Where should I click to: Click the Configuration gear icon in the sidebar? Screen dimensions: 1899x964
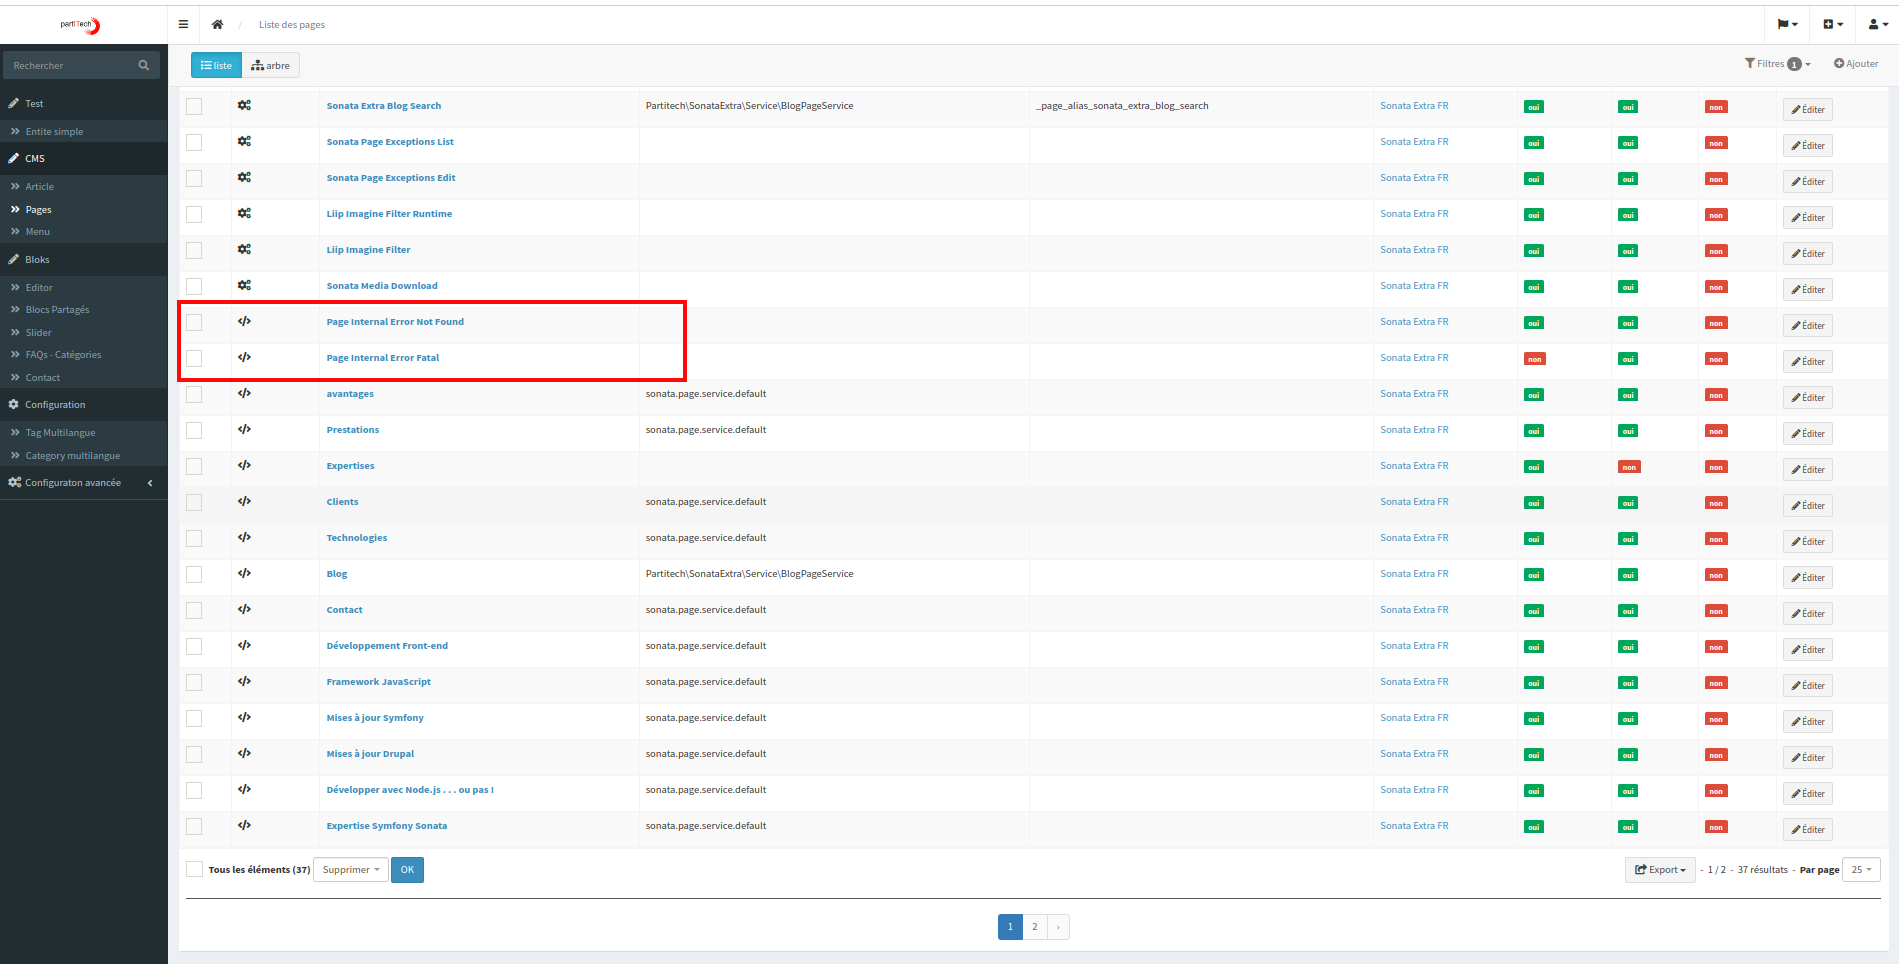click(13, 404)
